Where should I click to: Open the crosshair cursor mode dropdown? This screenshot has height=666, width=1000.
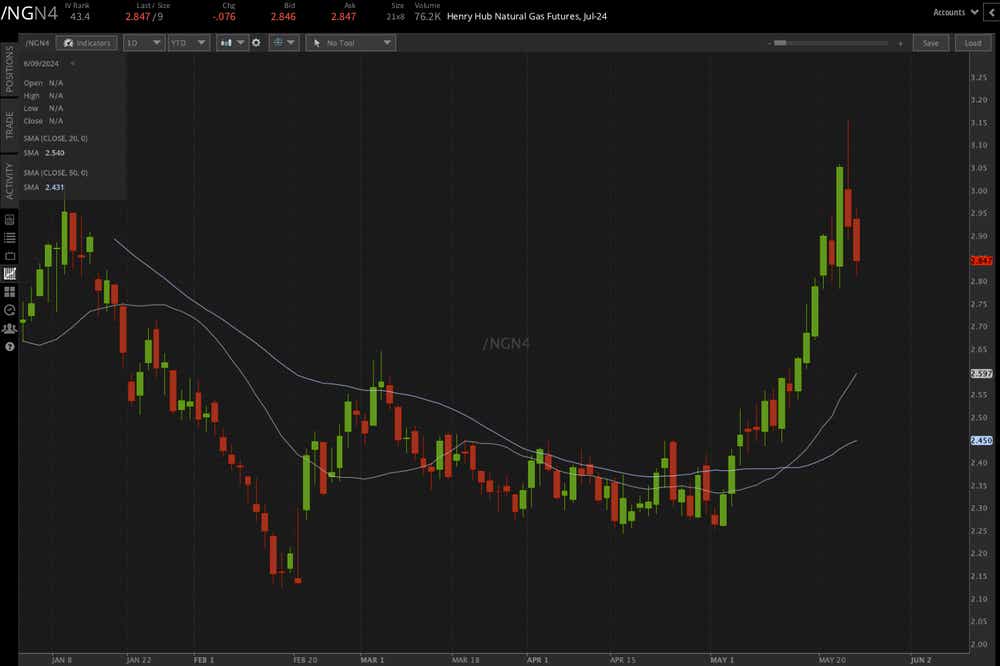click(283, 43)
